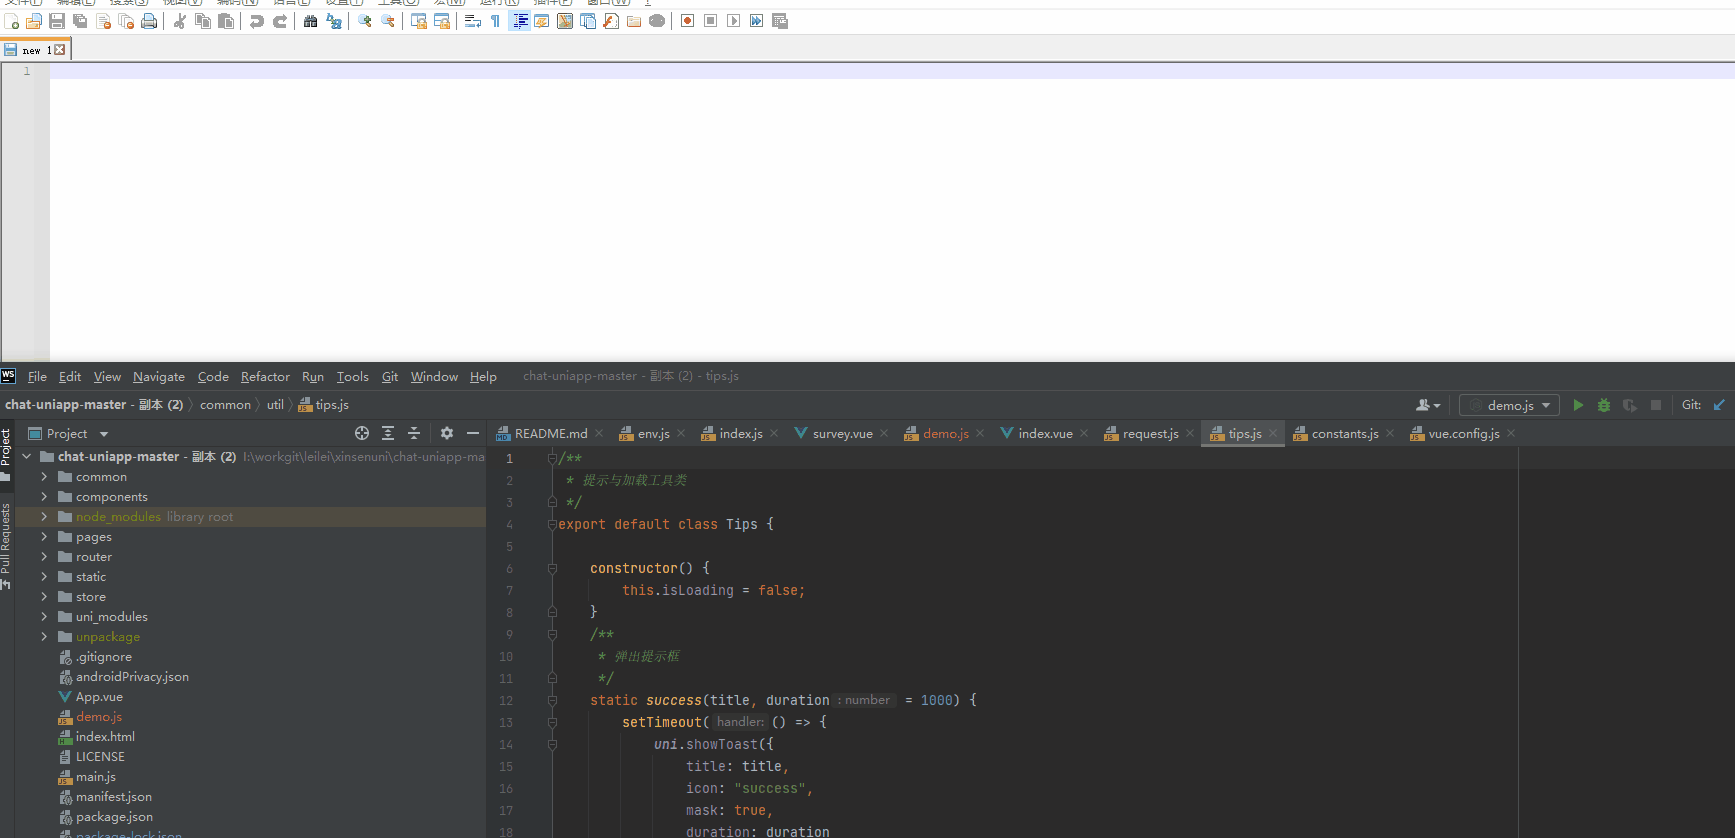Click util breadcrumb in navigation bar
This screenshot has height=838, width=1735.
(275, 405)
